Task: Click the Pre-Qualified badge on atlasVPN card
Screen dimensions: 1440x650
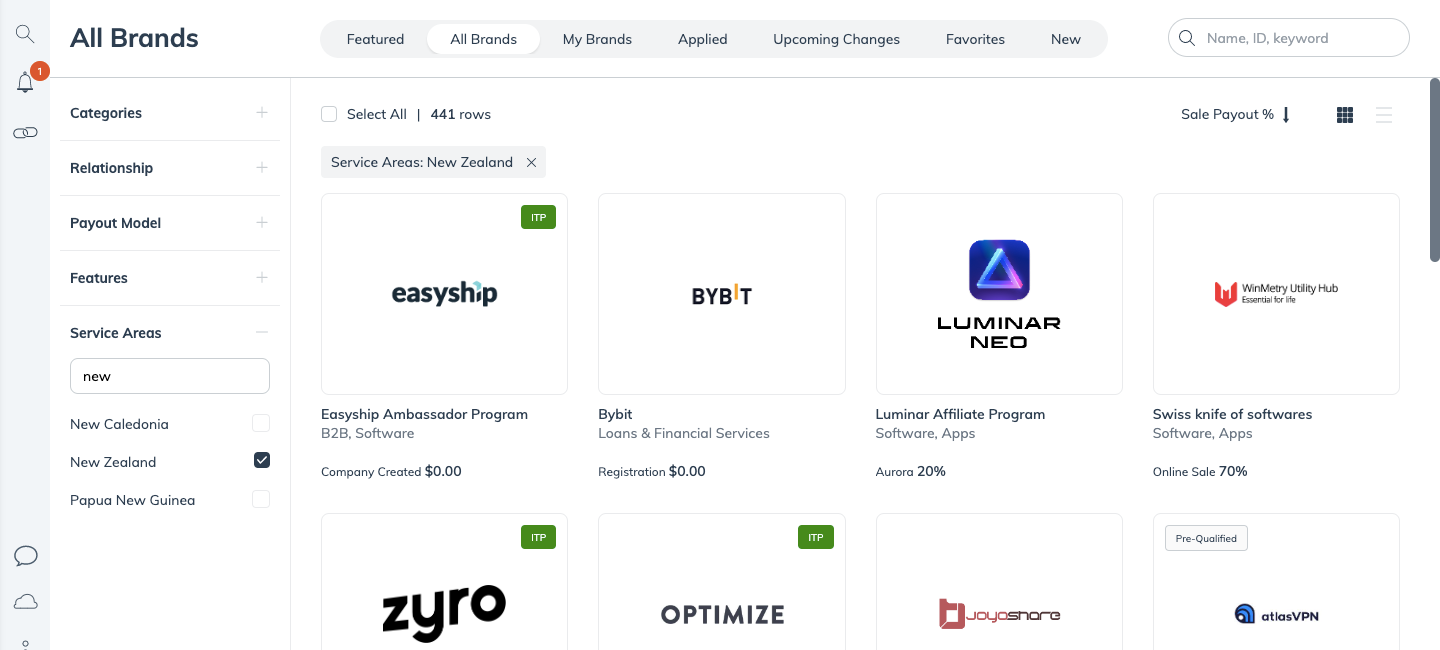Action: coord(1206,538)
